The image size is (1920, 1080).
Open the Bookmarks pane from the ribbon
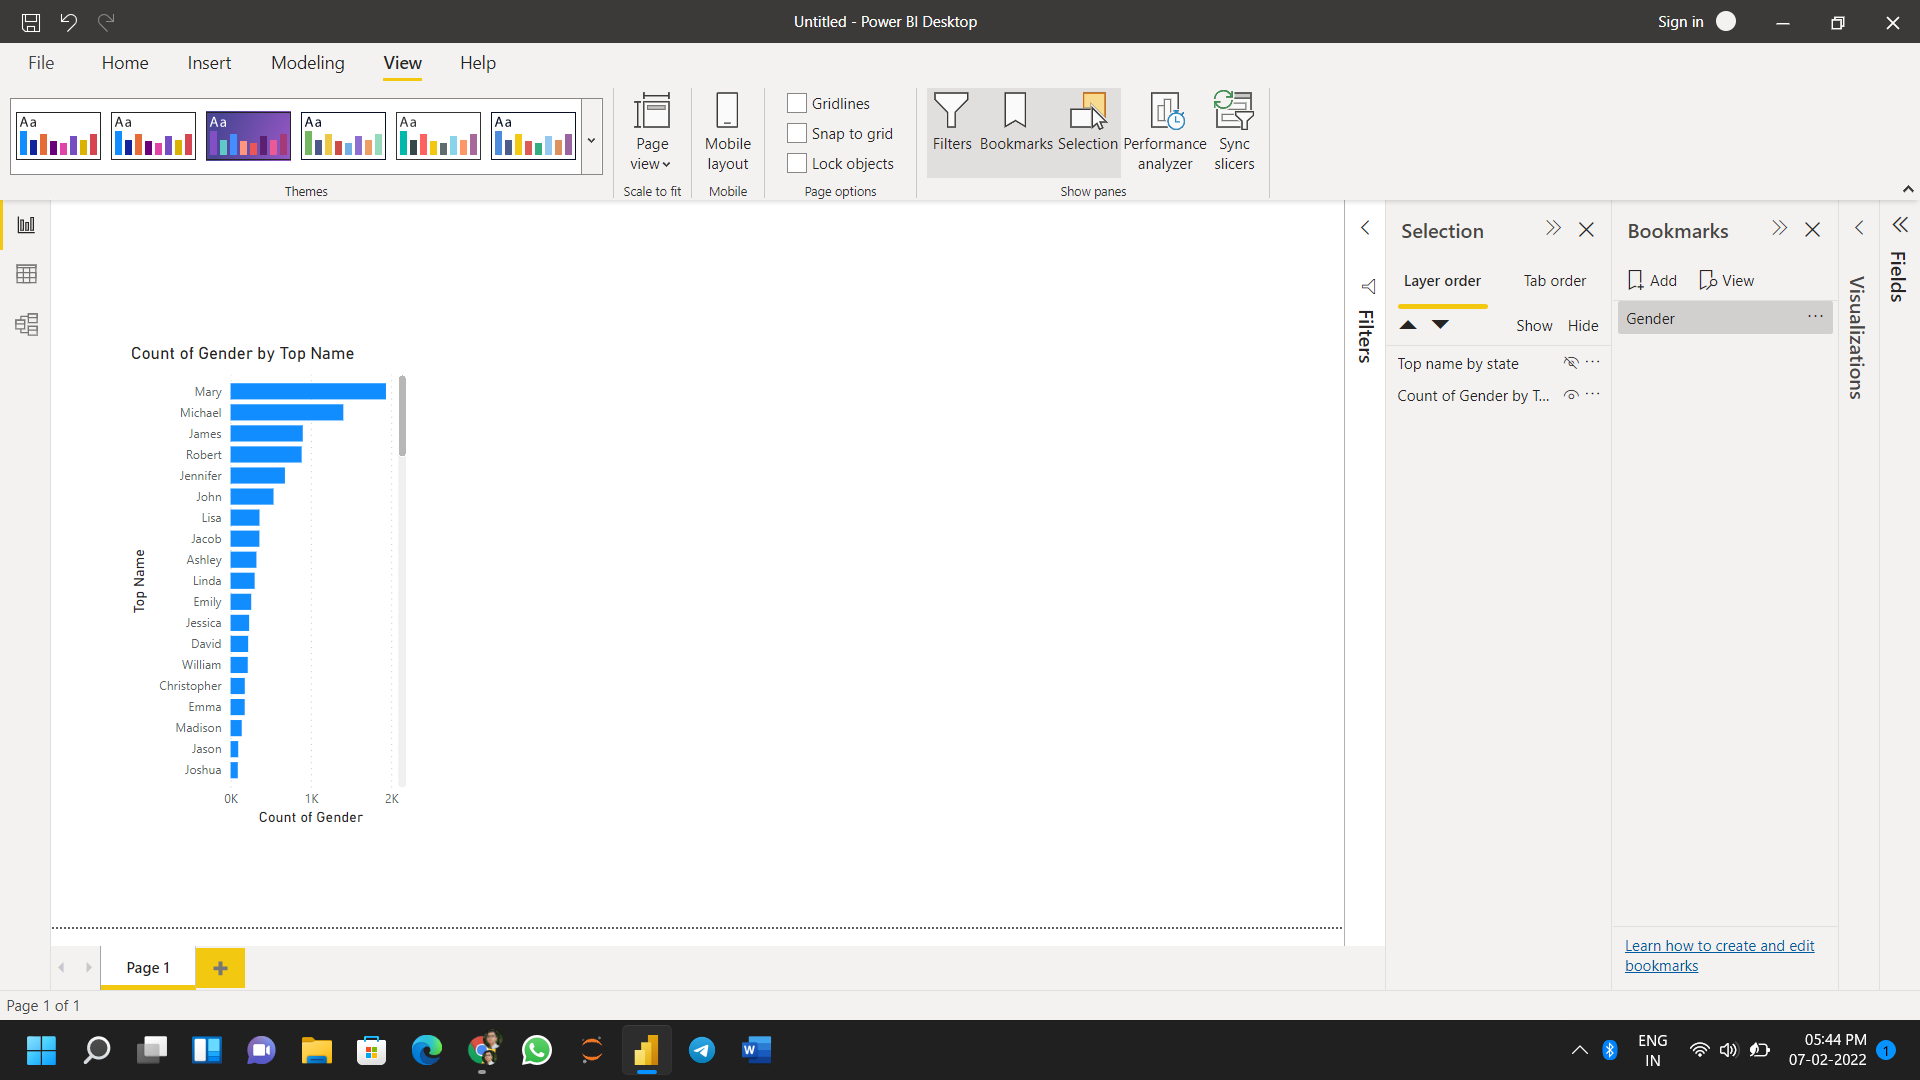point(1016,127)
